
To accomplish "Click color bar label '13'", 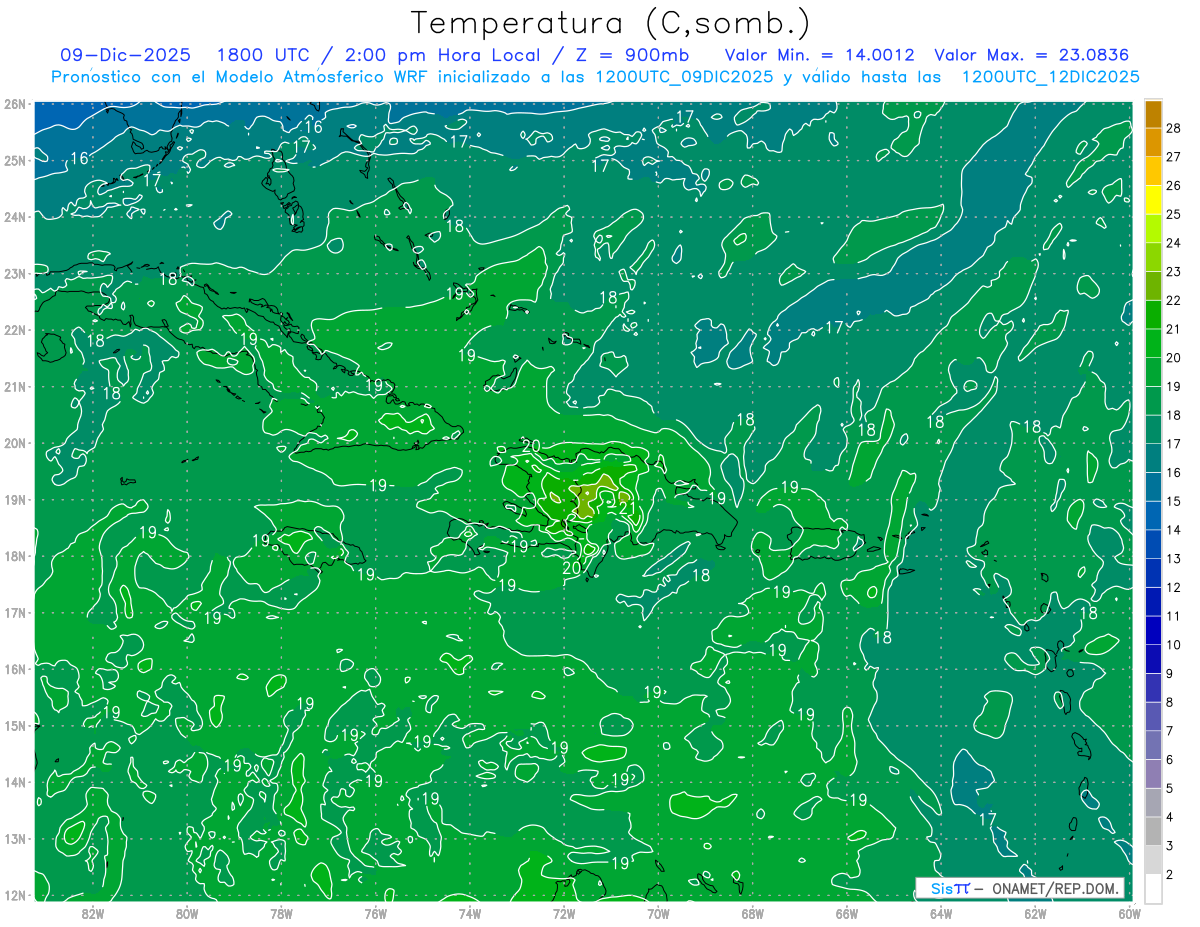I will (1174, 559).
